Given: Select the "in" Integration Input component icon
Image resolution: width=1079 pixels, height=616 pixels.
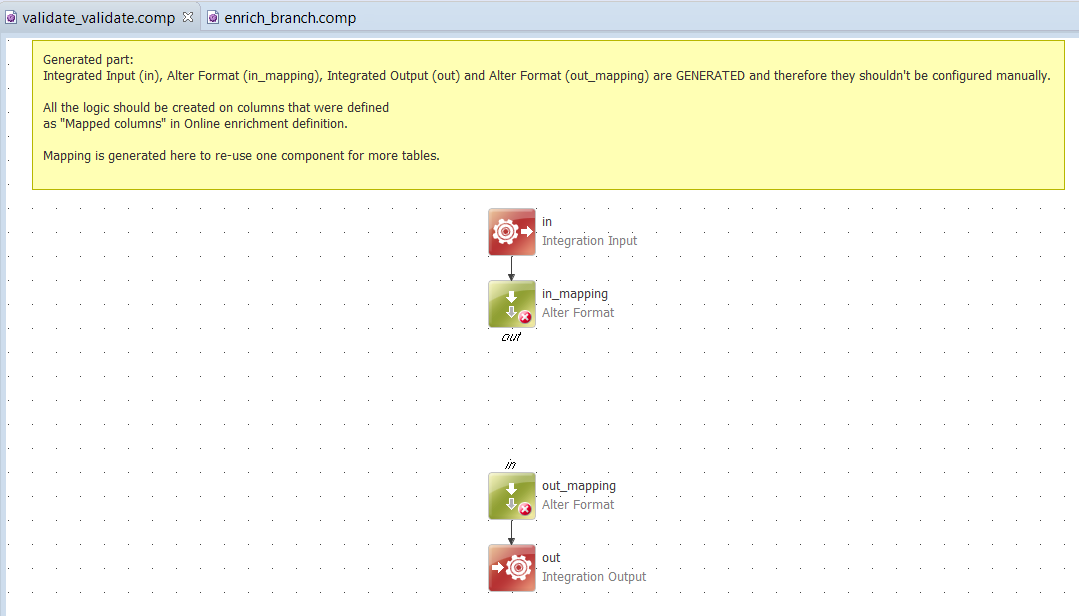Looking at the screenshot, I should [511, 231].
